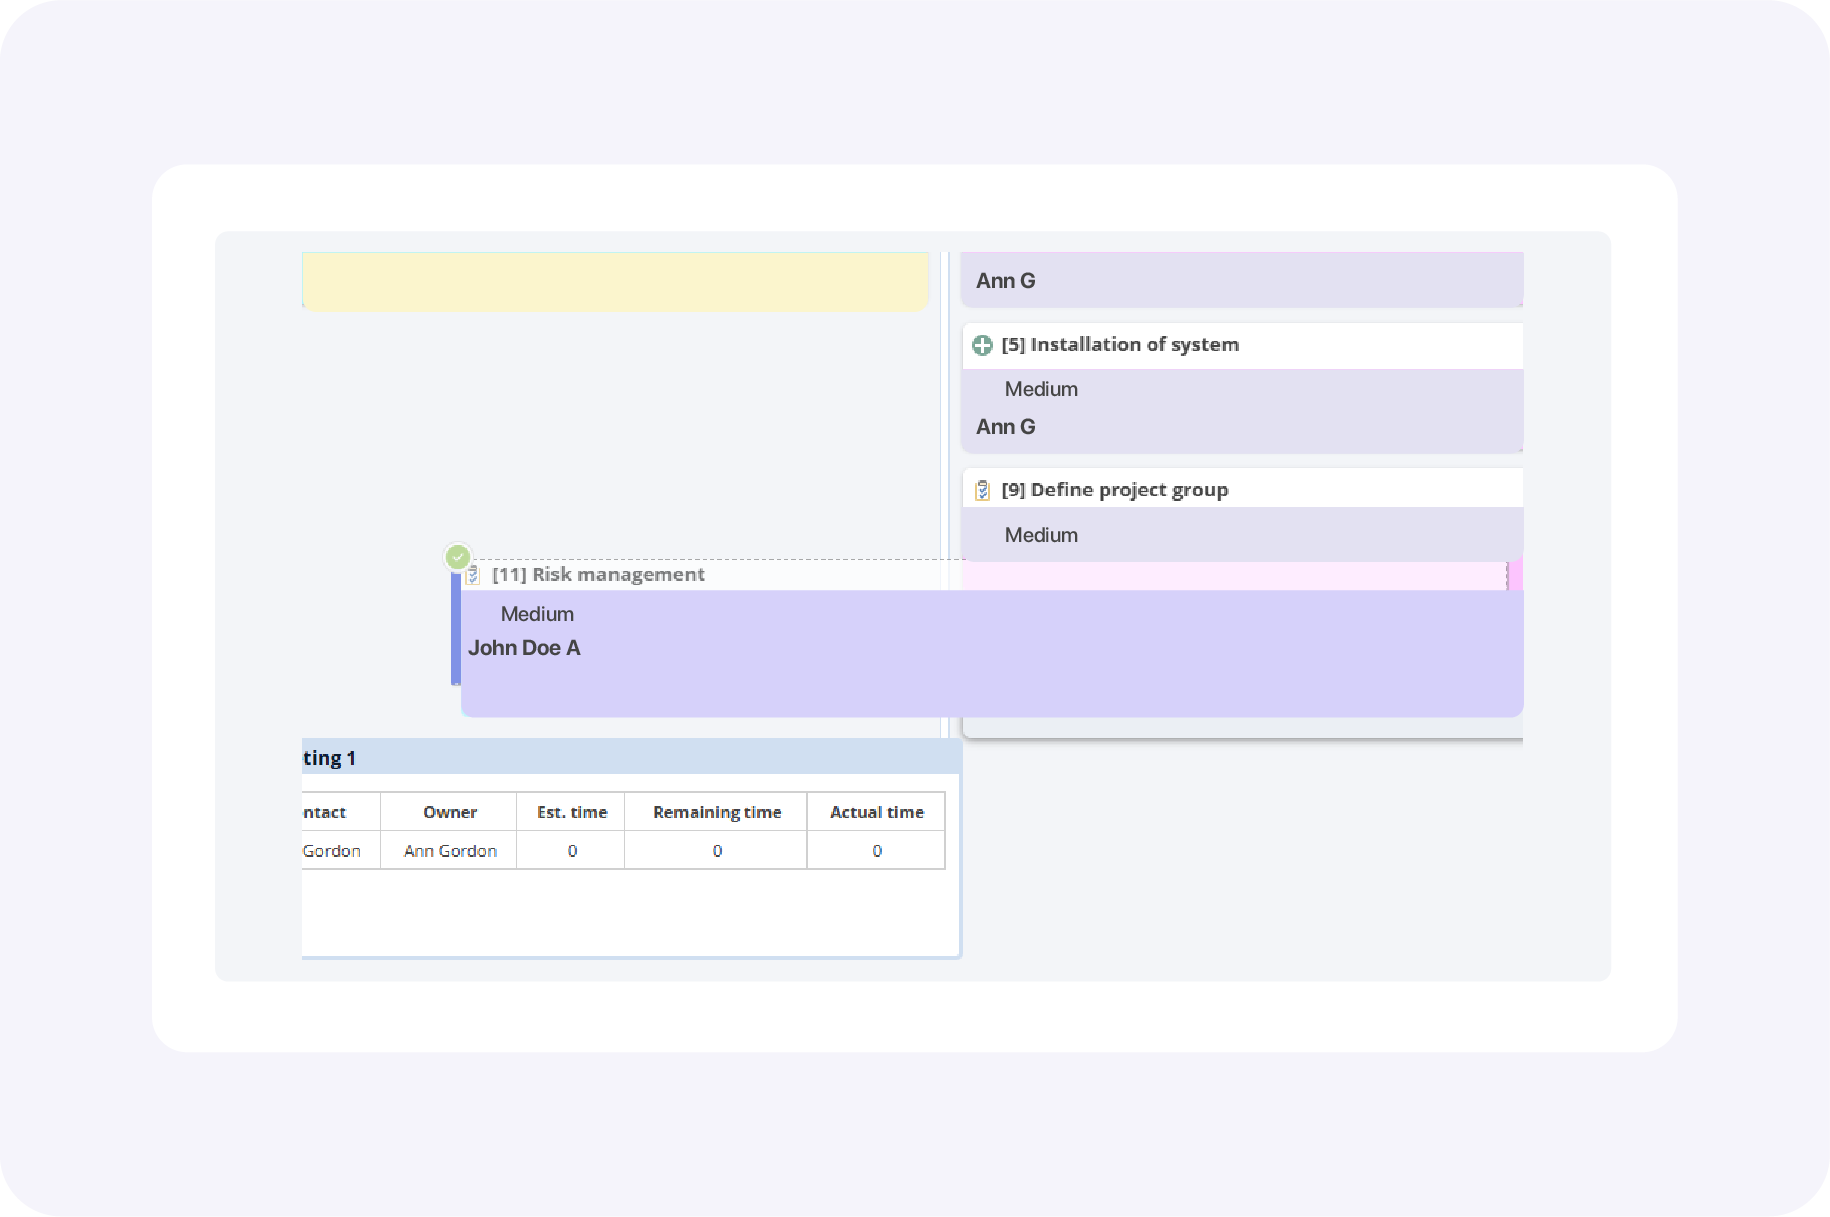Select the Est. time column header
The height and width of the screenshot is (1217, 1830).
(571, 812)
